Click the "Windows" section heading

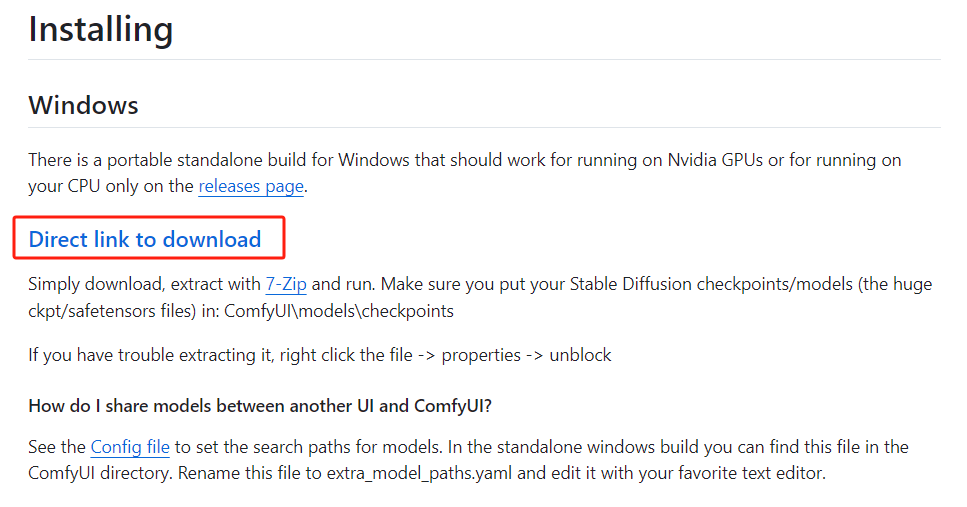(x=83, y=105)
